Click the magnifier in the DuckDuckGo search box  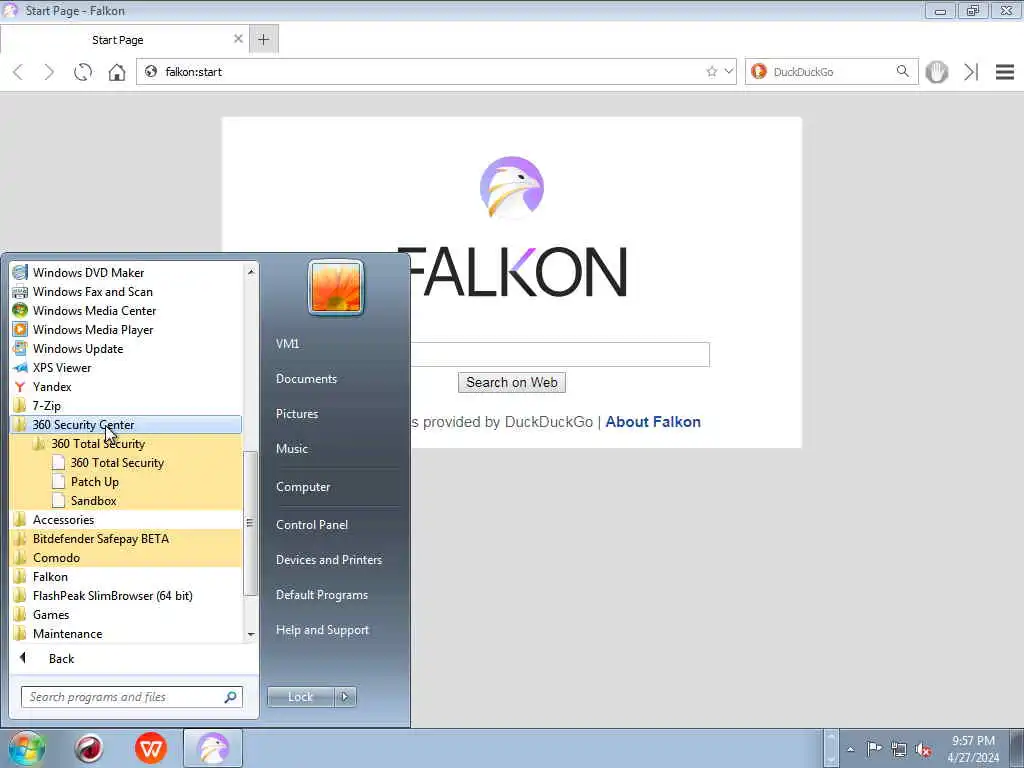(903, 71)
